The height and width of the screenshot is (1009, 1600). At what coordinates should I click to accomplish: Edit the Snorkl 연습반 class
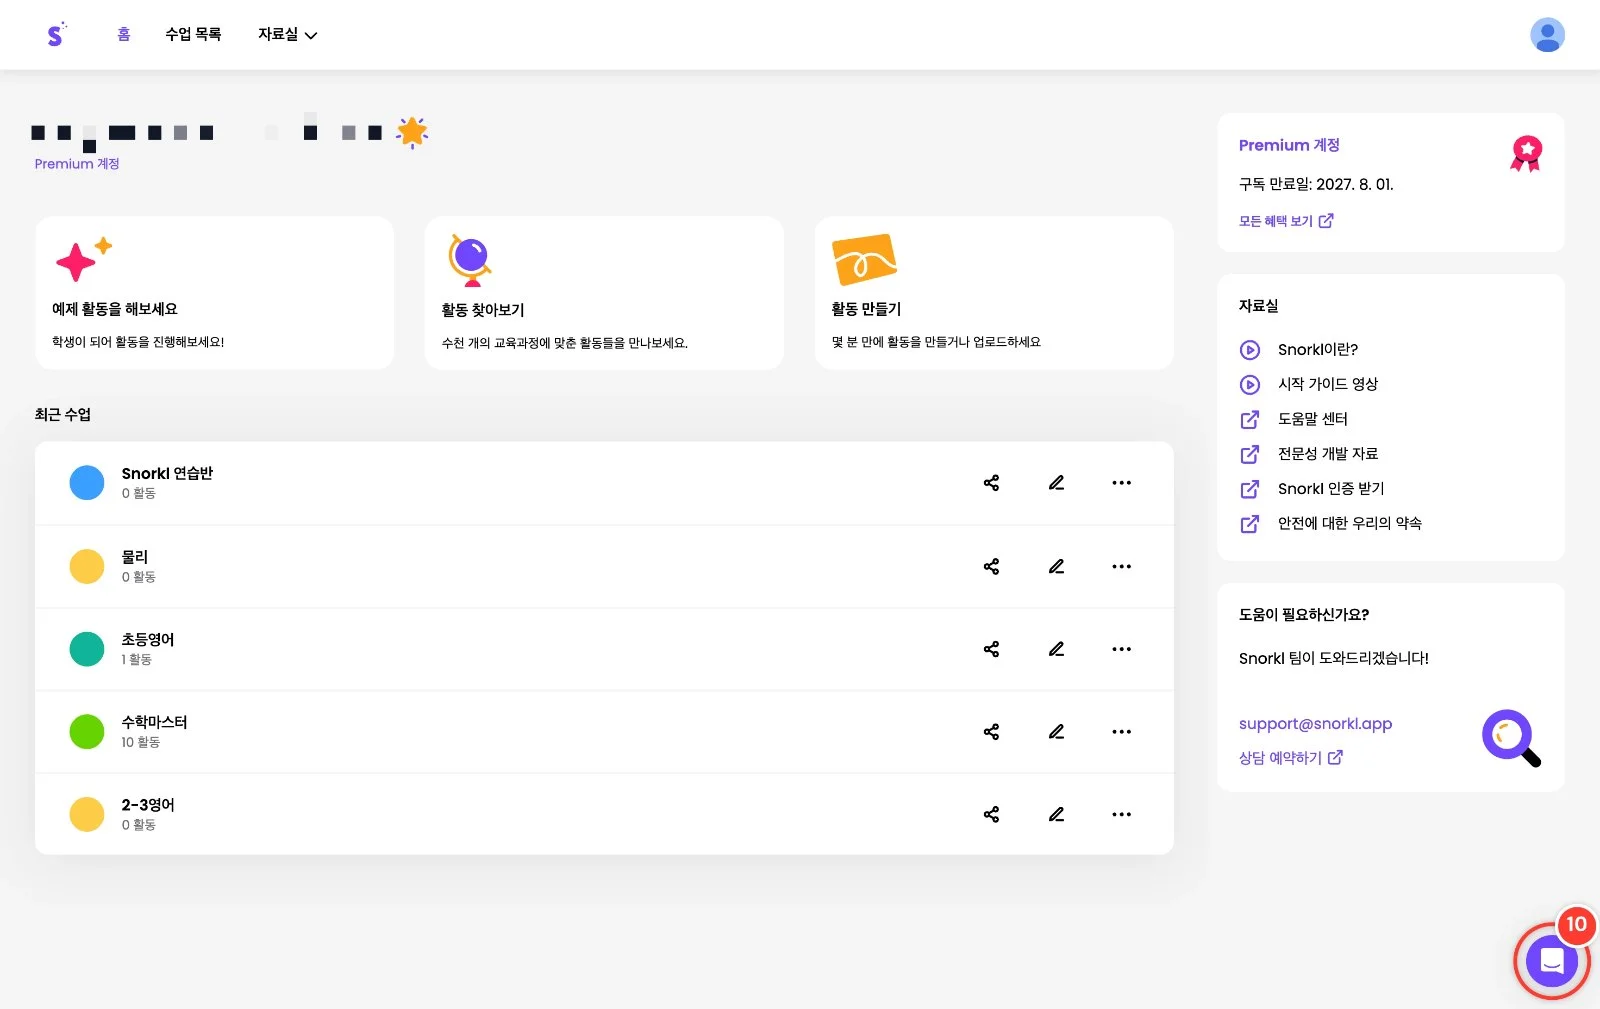[1056, 483]
